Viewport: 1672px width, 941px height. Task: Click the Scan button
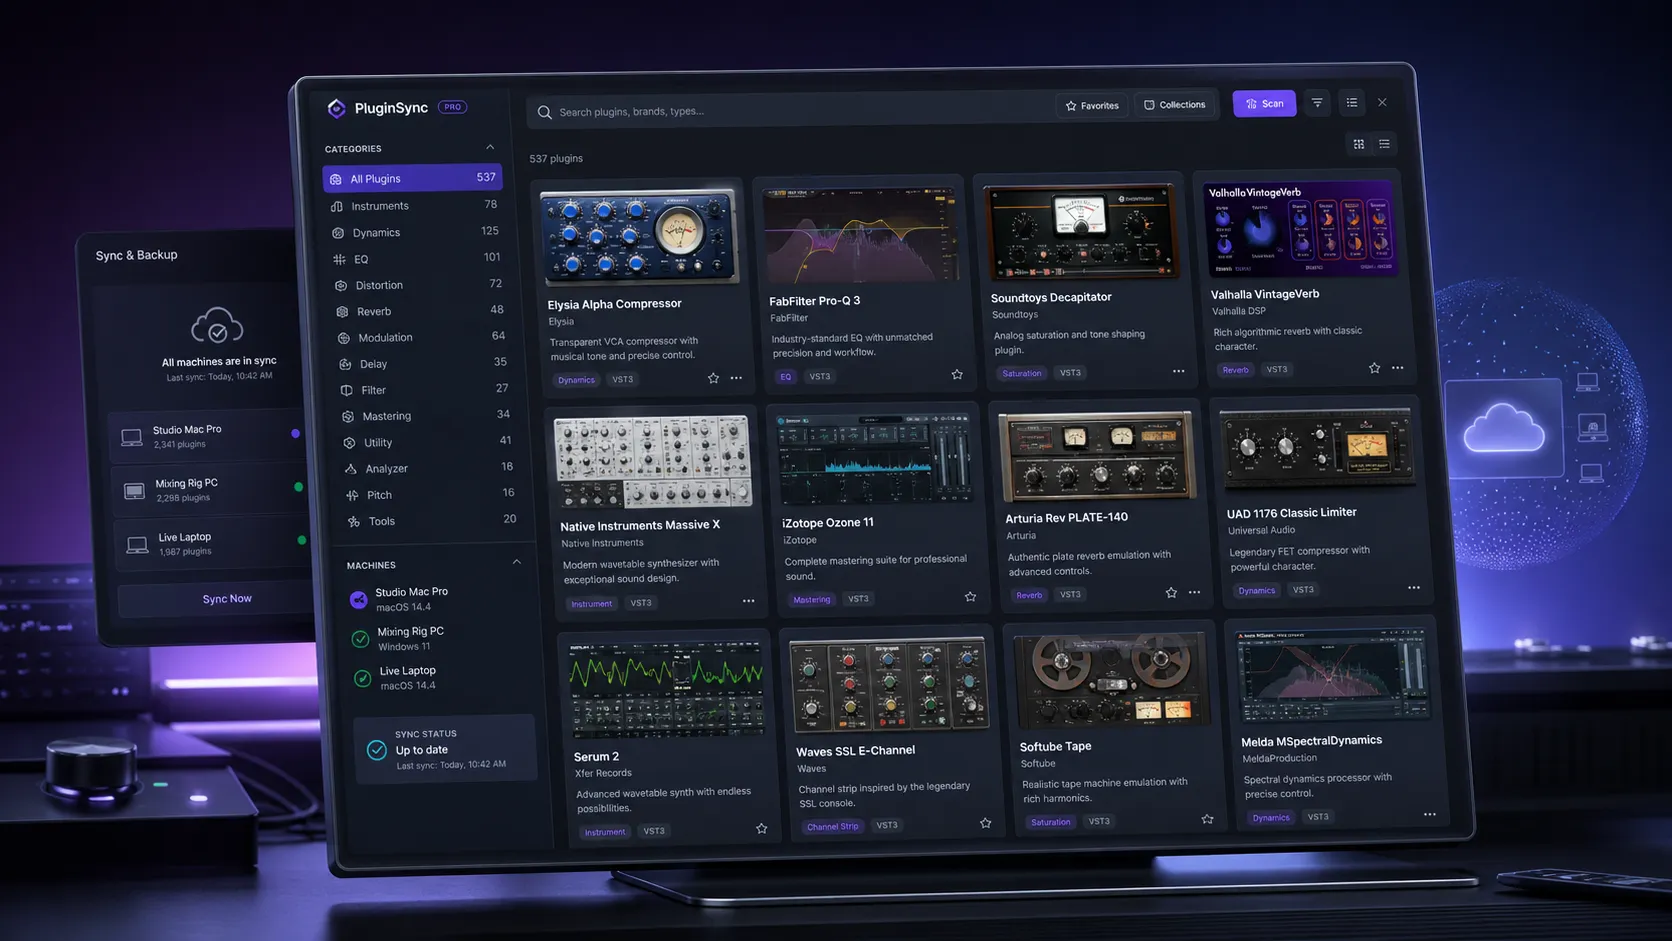[1264, 103]
